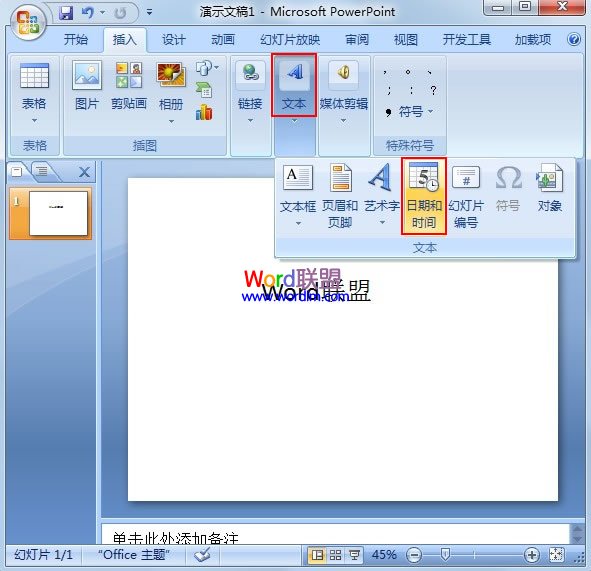
Task: Open the Office button menu
Action: click(28, 22)
